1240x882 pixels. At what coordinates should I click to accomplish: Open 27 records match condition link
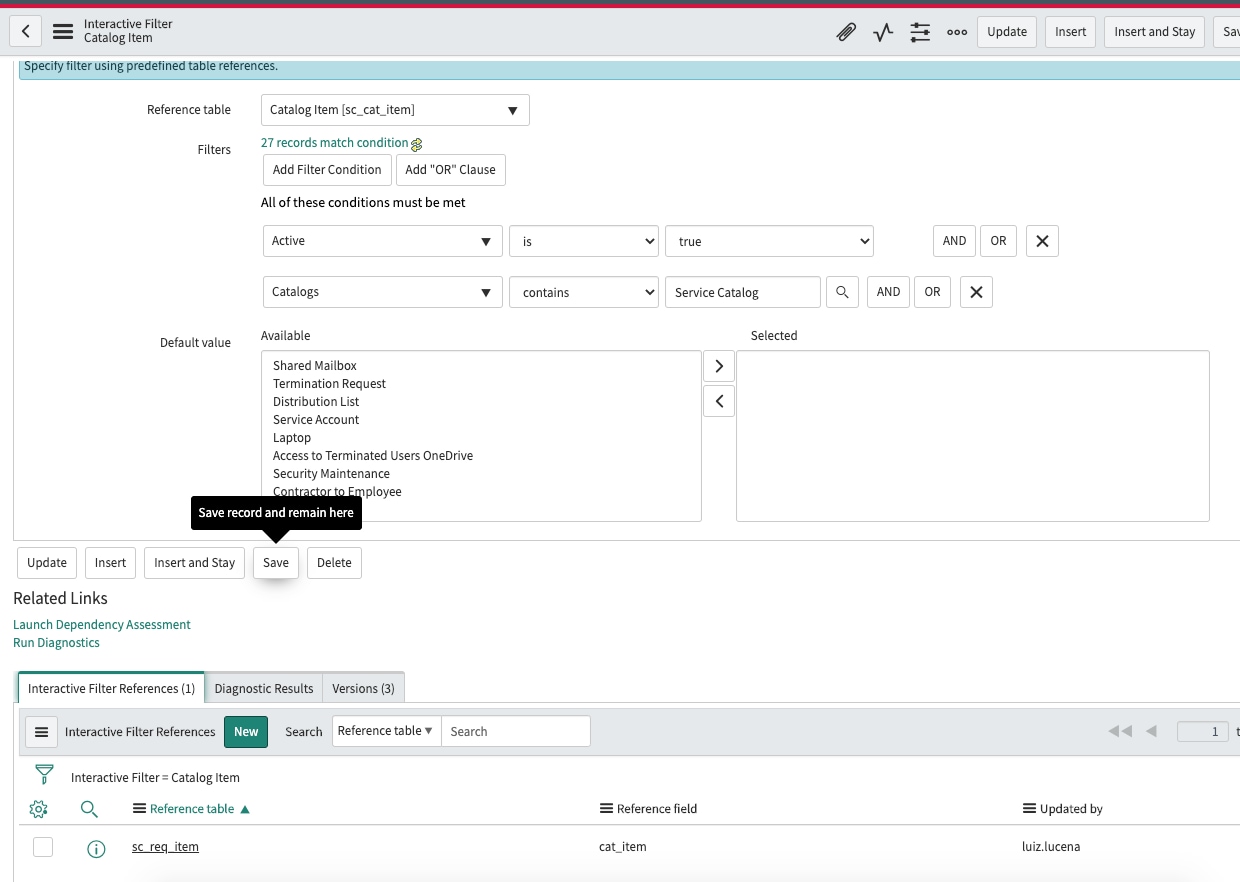point(335,143)
